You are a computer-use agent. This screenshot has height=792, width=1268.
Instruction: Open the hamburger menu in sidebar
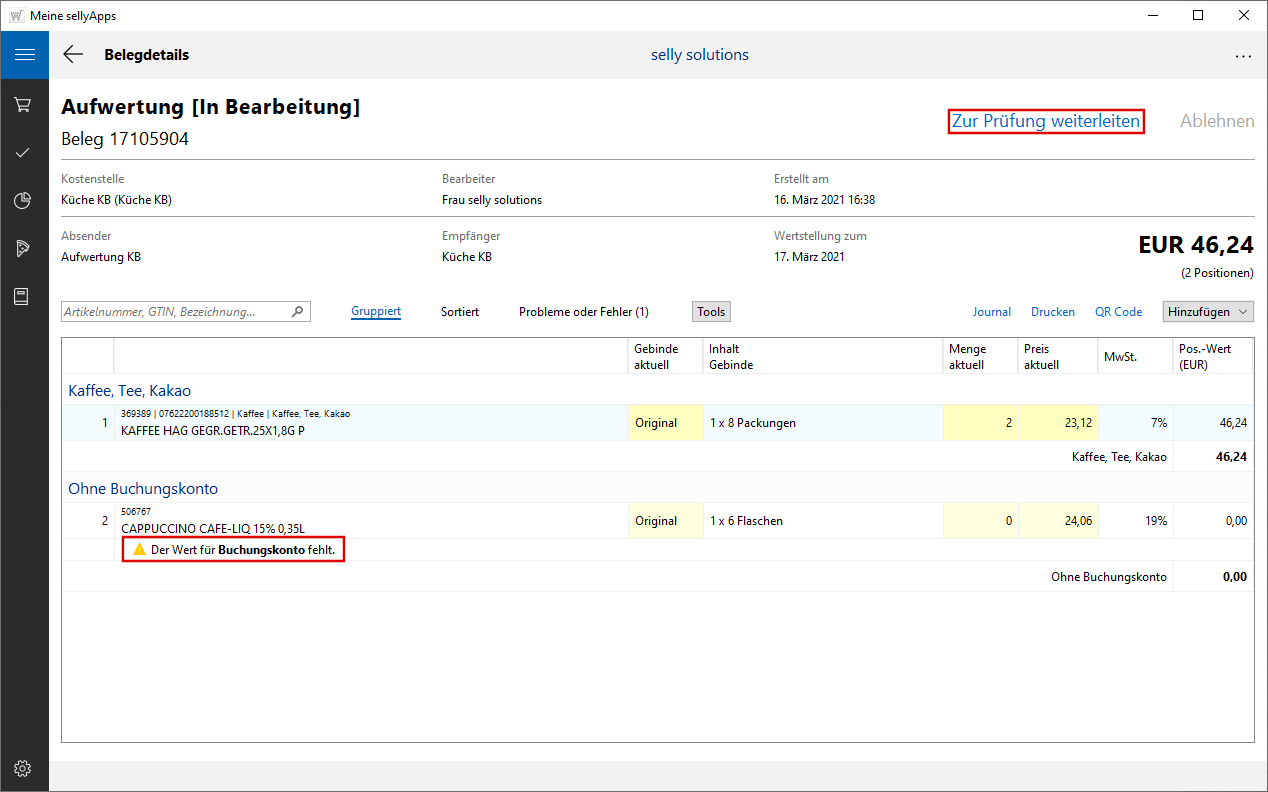point(24,55)
